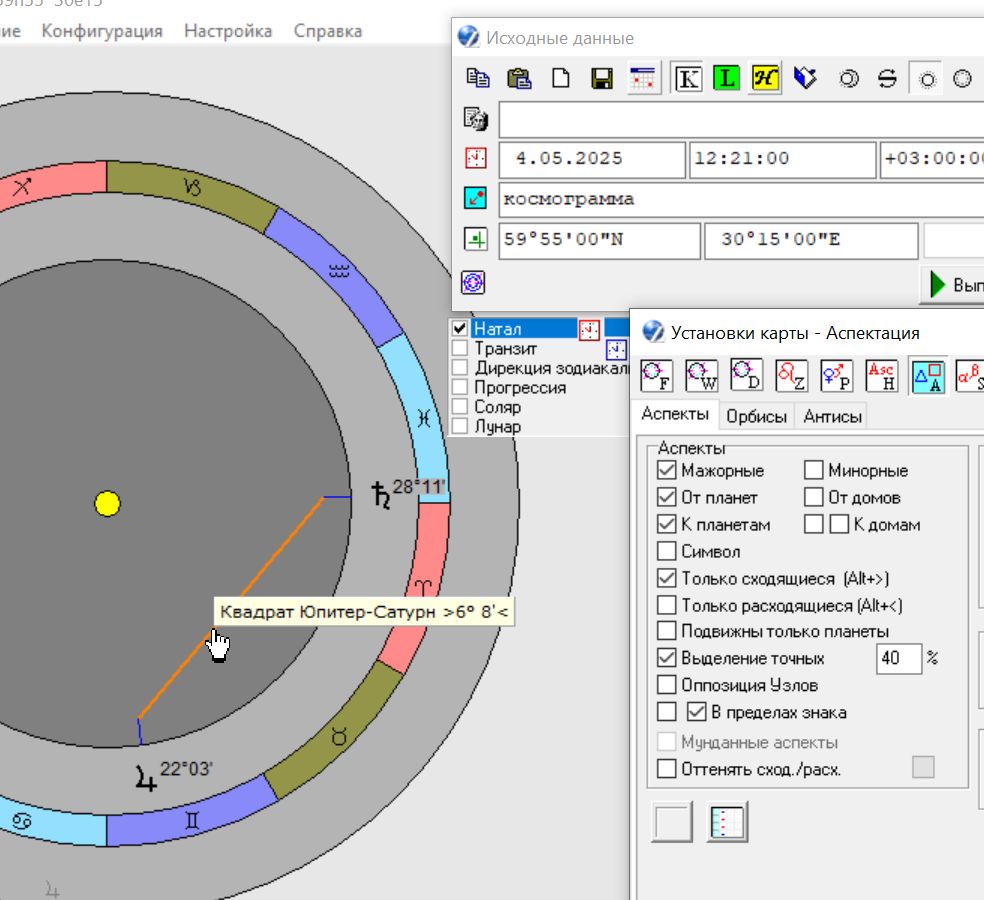Open the Конфигурация menu
Viewport: 984px width, 900px height.
tap(102, 31)
